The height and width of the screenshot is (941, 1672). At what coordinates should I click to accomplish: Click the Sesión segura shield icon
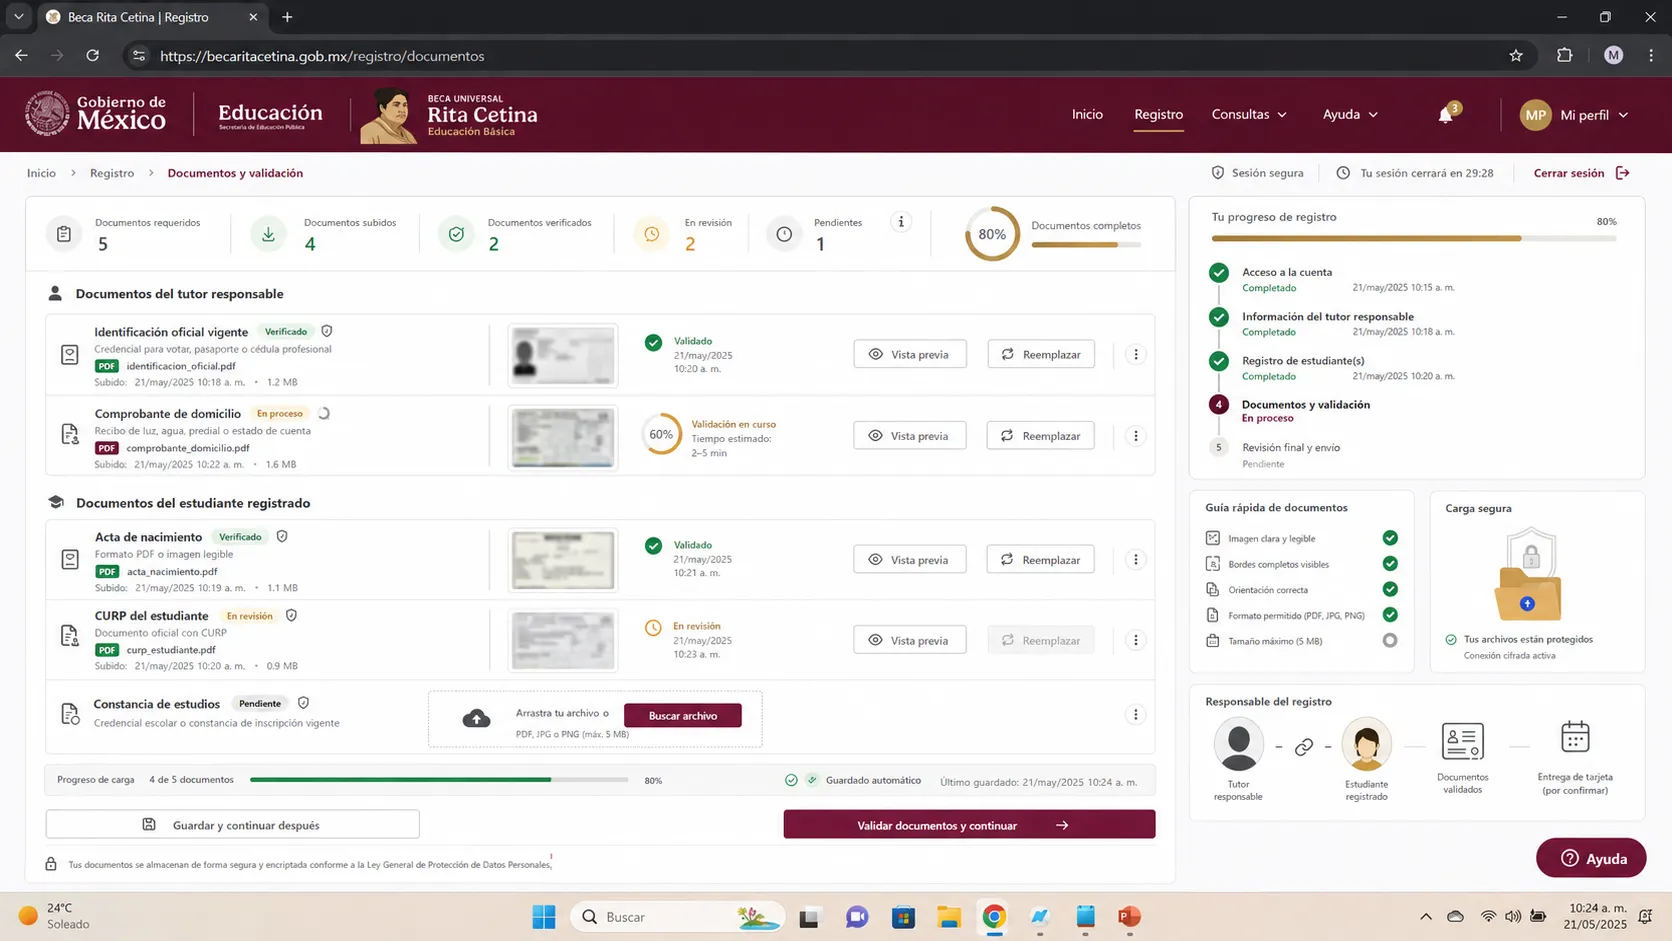1217,173
